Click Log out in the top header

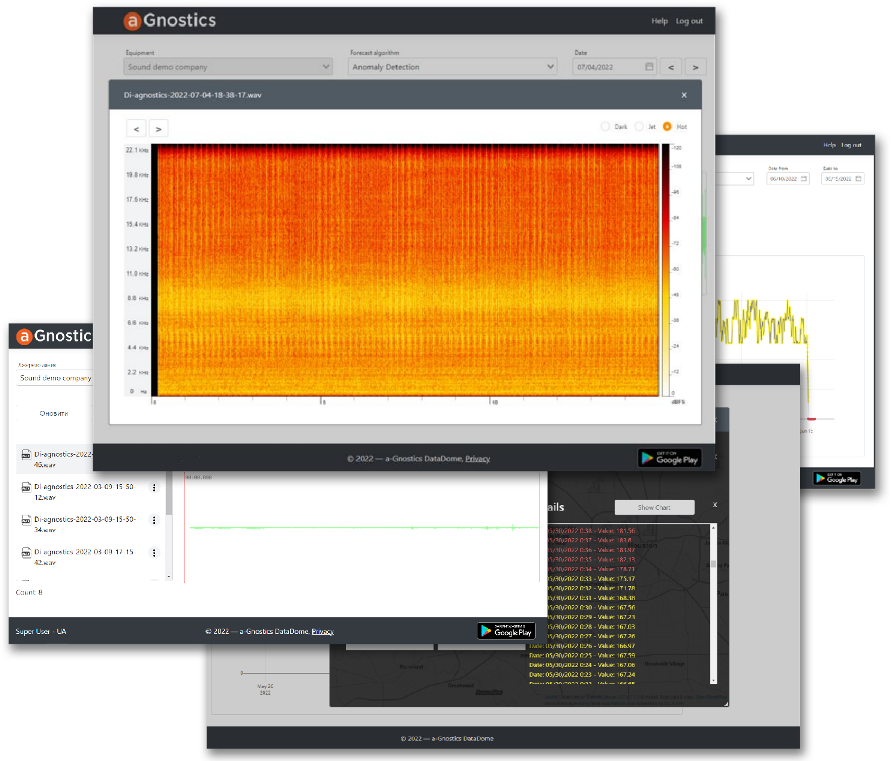point(689,21)
